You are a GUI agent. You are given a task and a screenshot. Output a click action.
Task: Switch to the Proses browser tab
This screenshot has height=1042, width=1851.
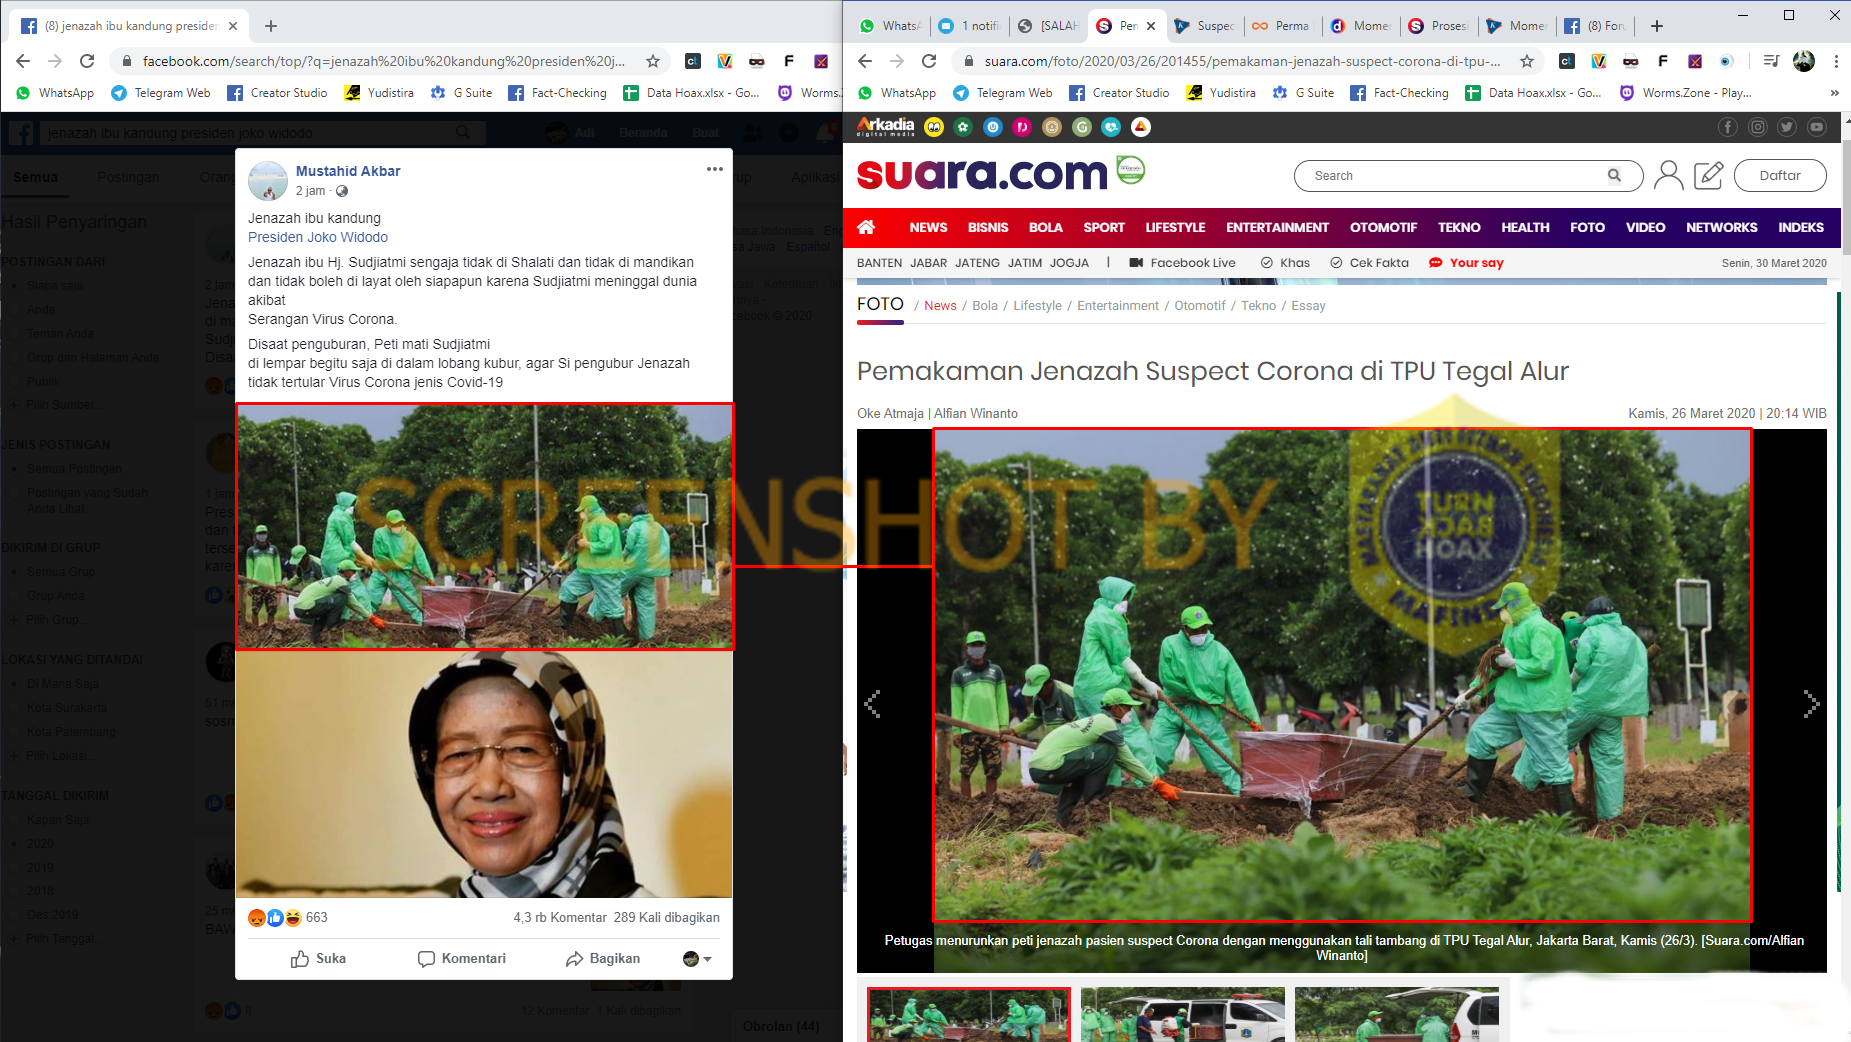1440,26
